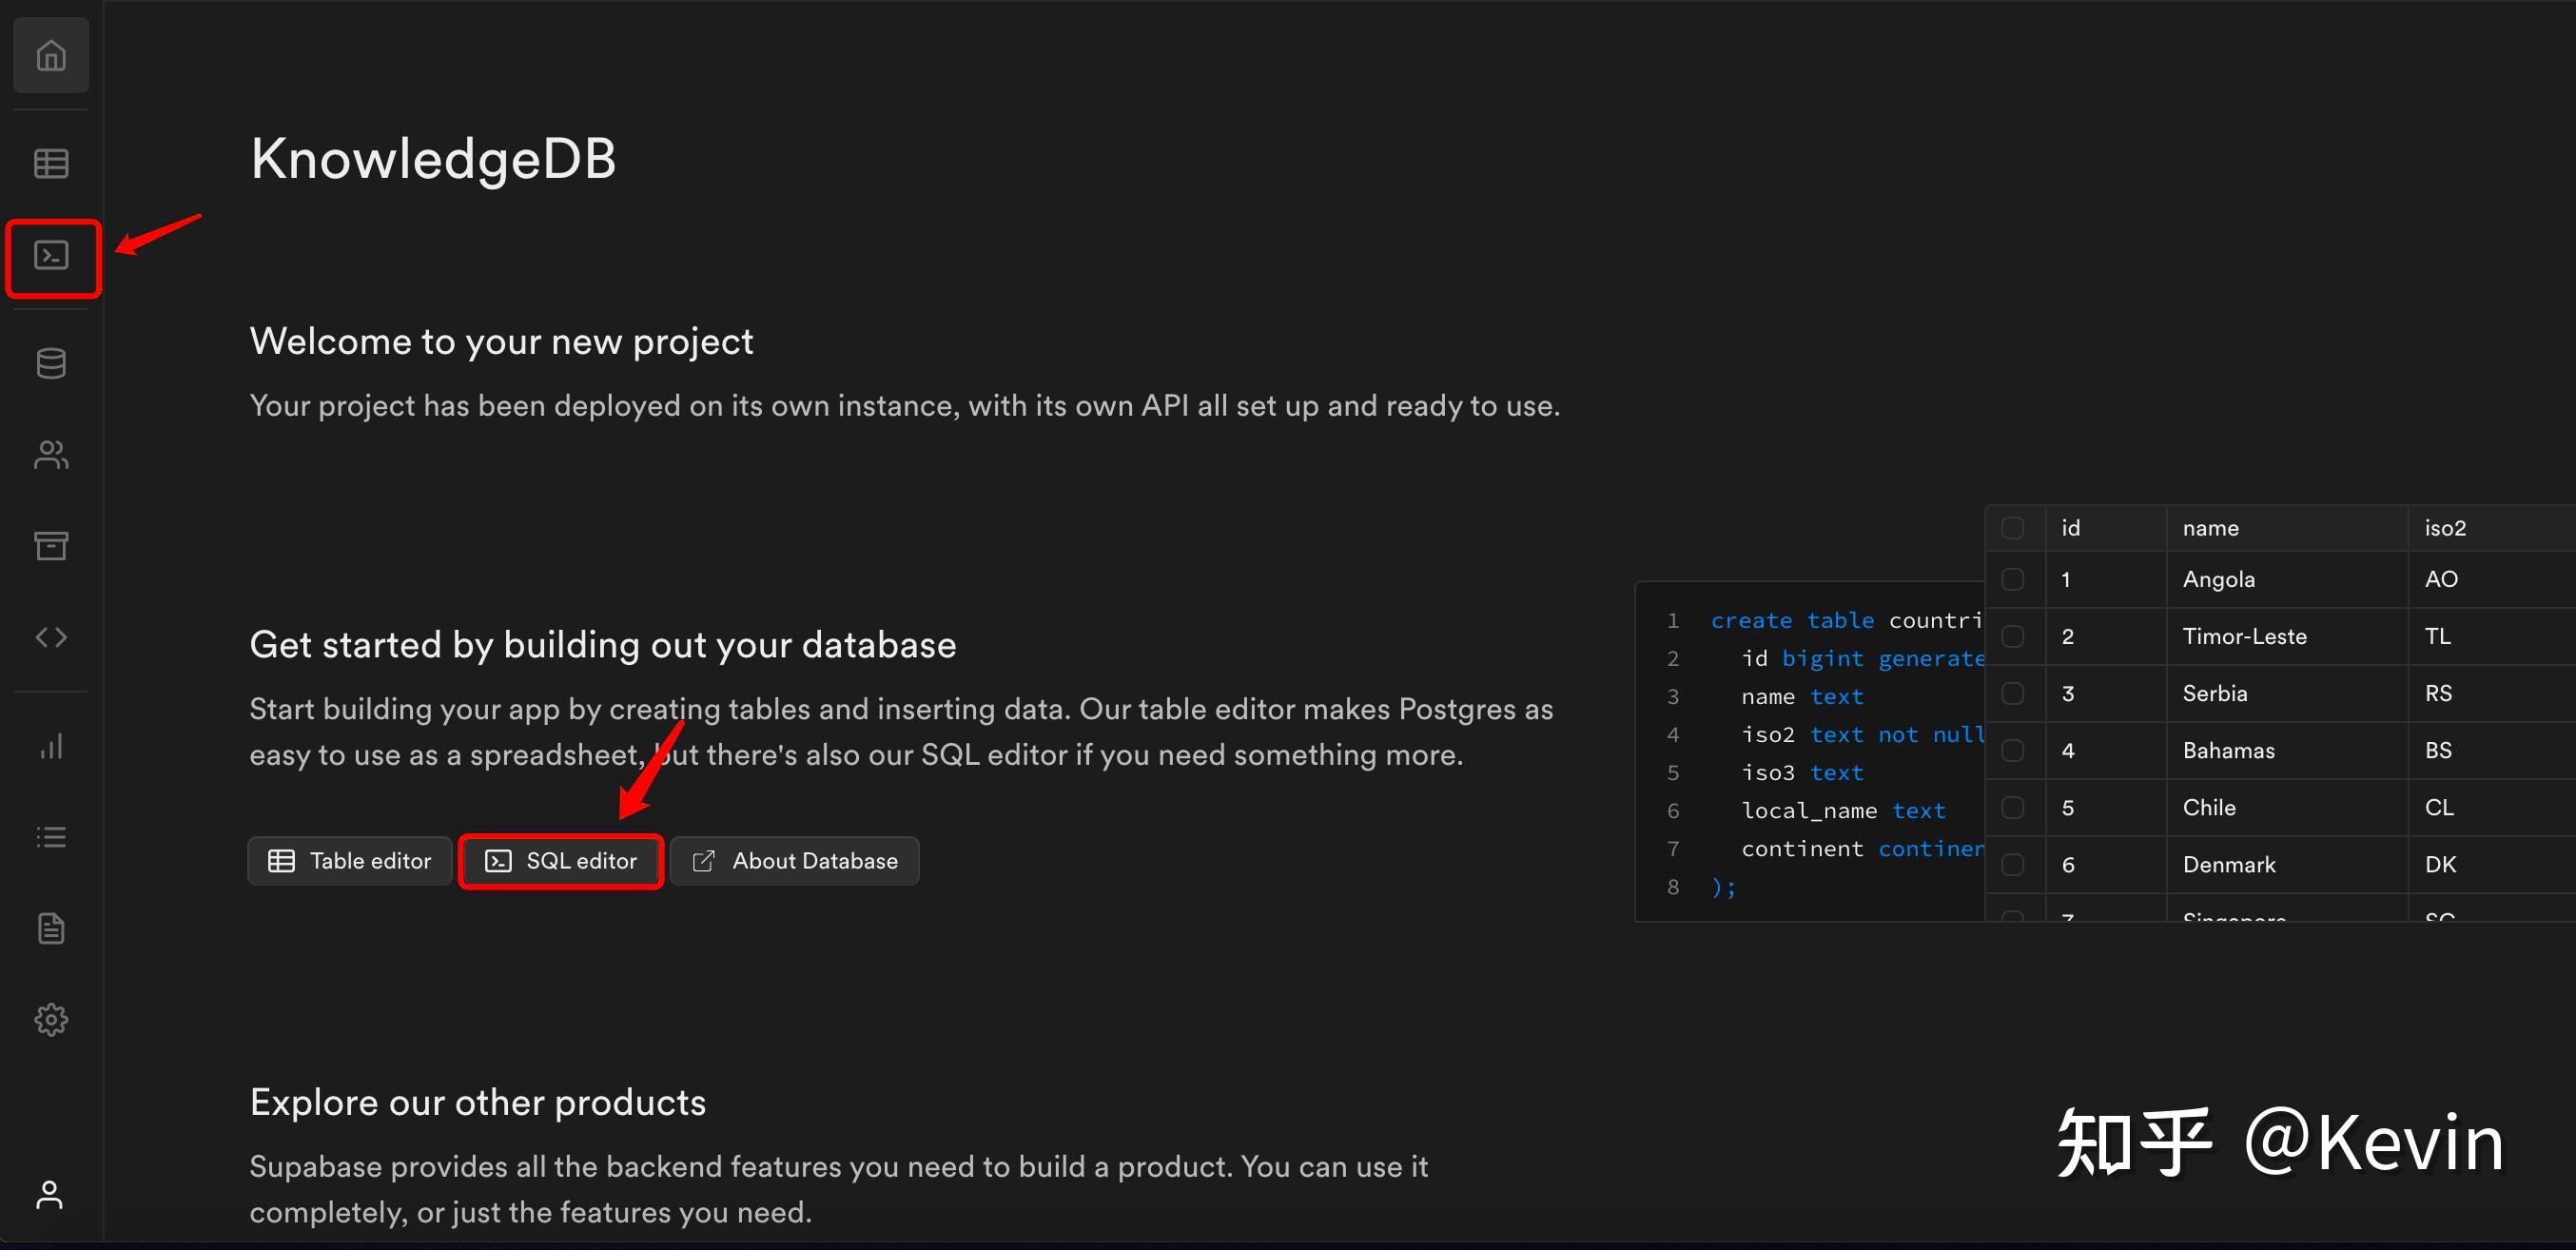Open the Storage sidebar icon
This screenshot has height=1250, width=2576.
[x=51, y=546]
